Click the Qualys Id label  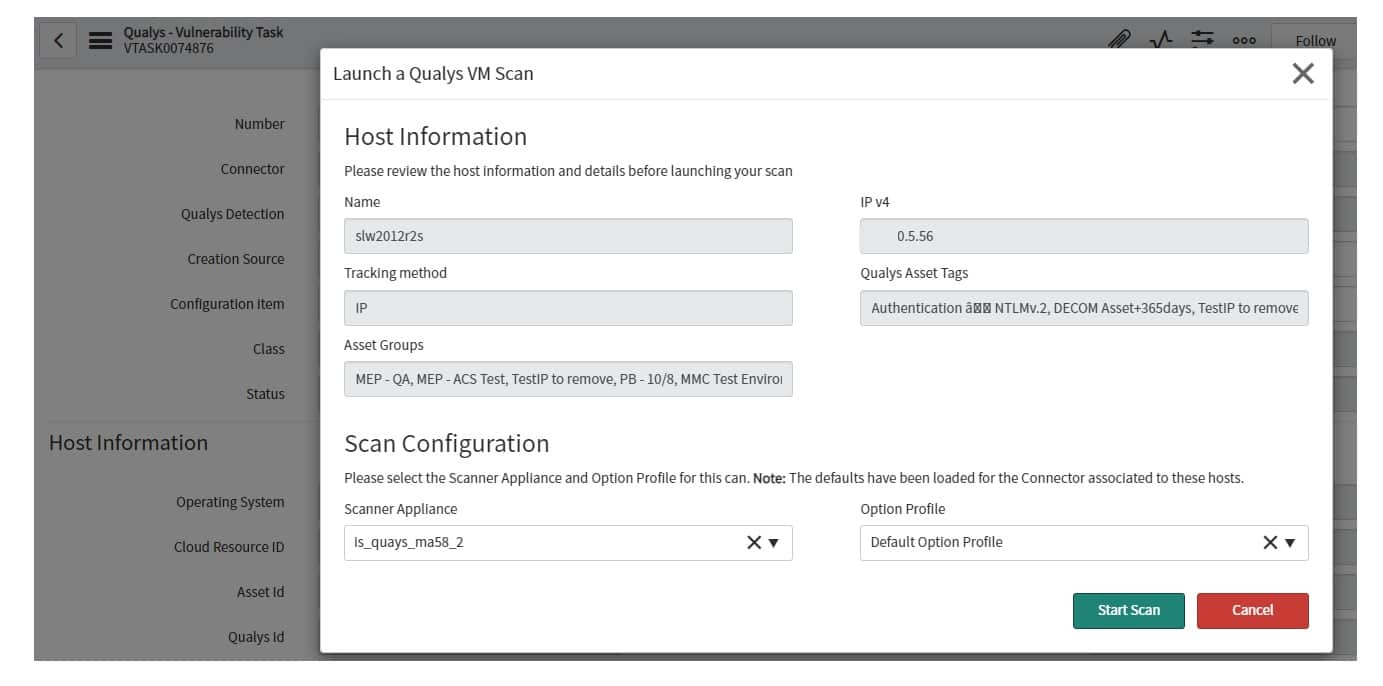pyautogui.click(x=256, y=637)
